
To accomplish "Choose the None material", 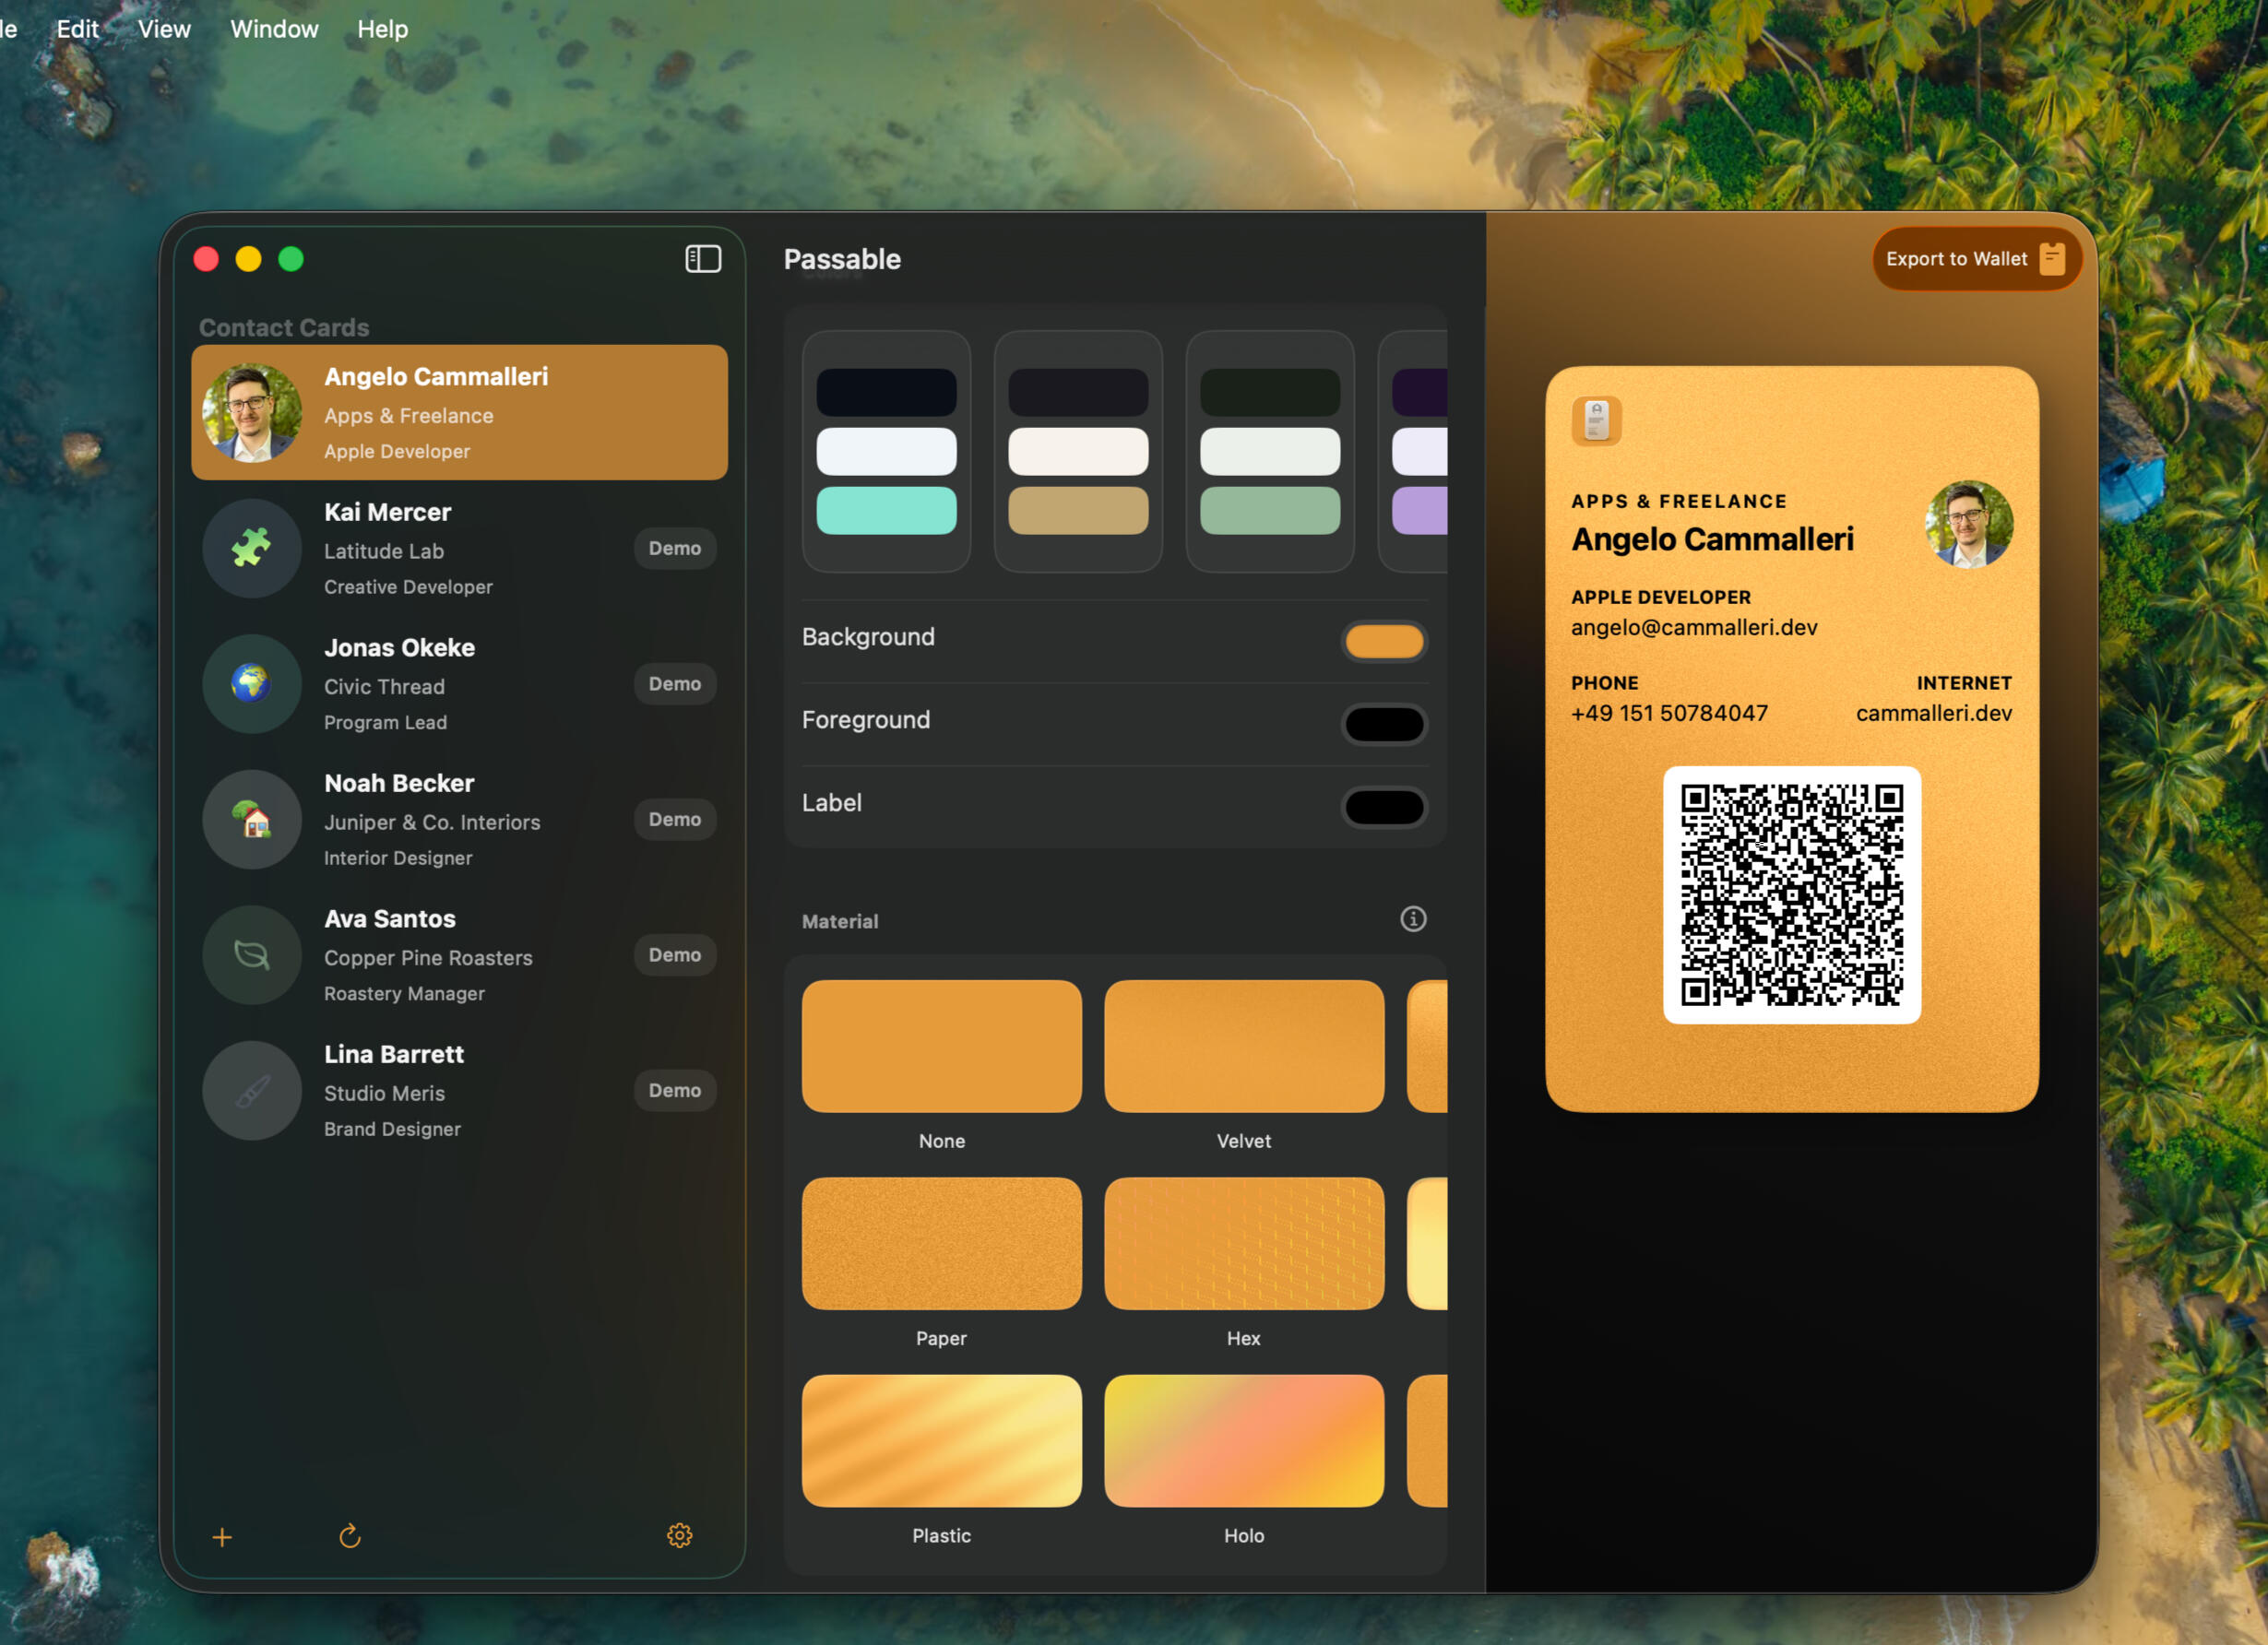I will pyautogui.click(x=942, y=1046).
